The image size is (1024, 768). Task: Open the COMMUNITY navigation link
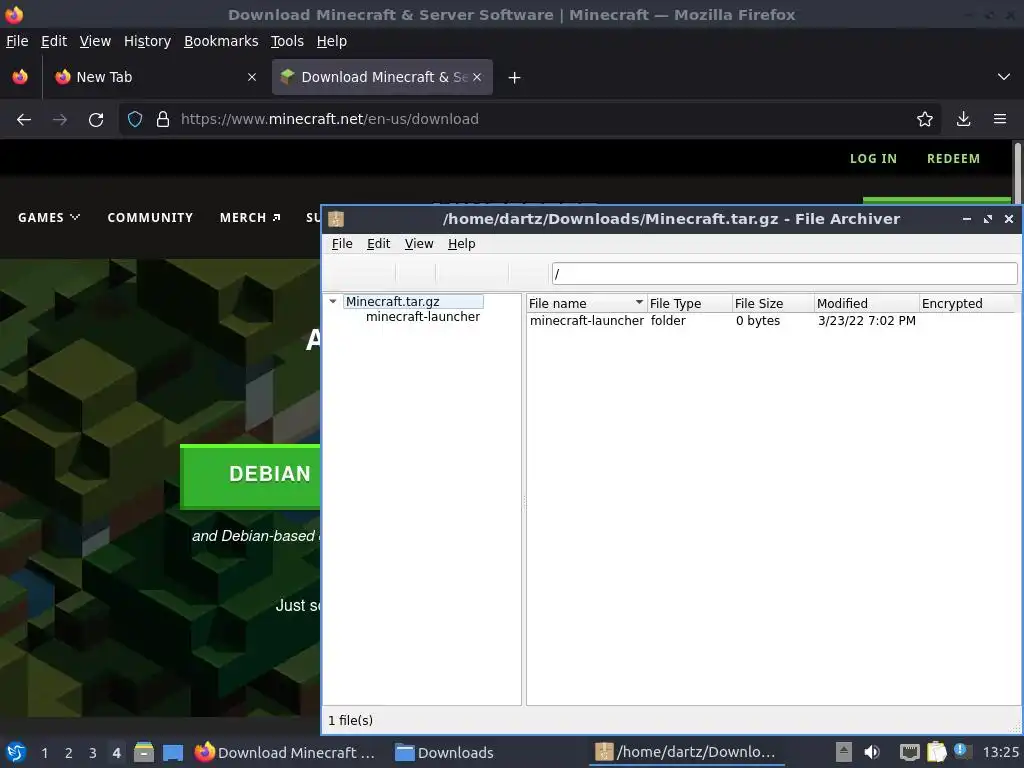pyautogui.click(x=150, y=217)
